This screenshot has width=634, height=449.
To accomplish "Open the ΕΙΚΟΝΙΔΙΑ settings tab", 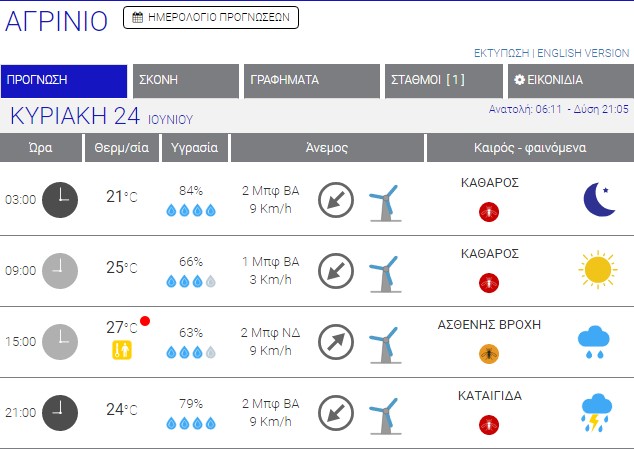I will point(567,81).
